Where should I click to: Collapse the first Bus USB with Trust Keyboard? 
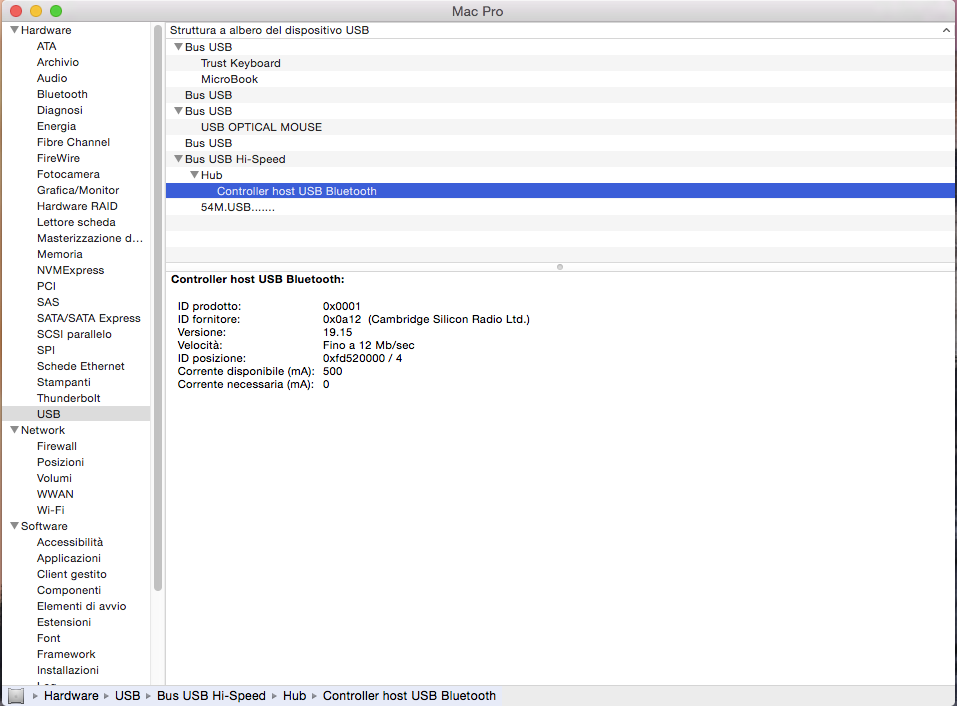(x=178, y=46)
